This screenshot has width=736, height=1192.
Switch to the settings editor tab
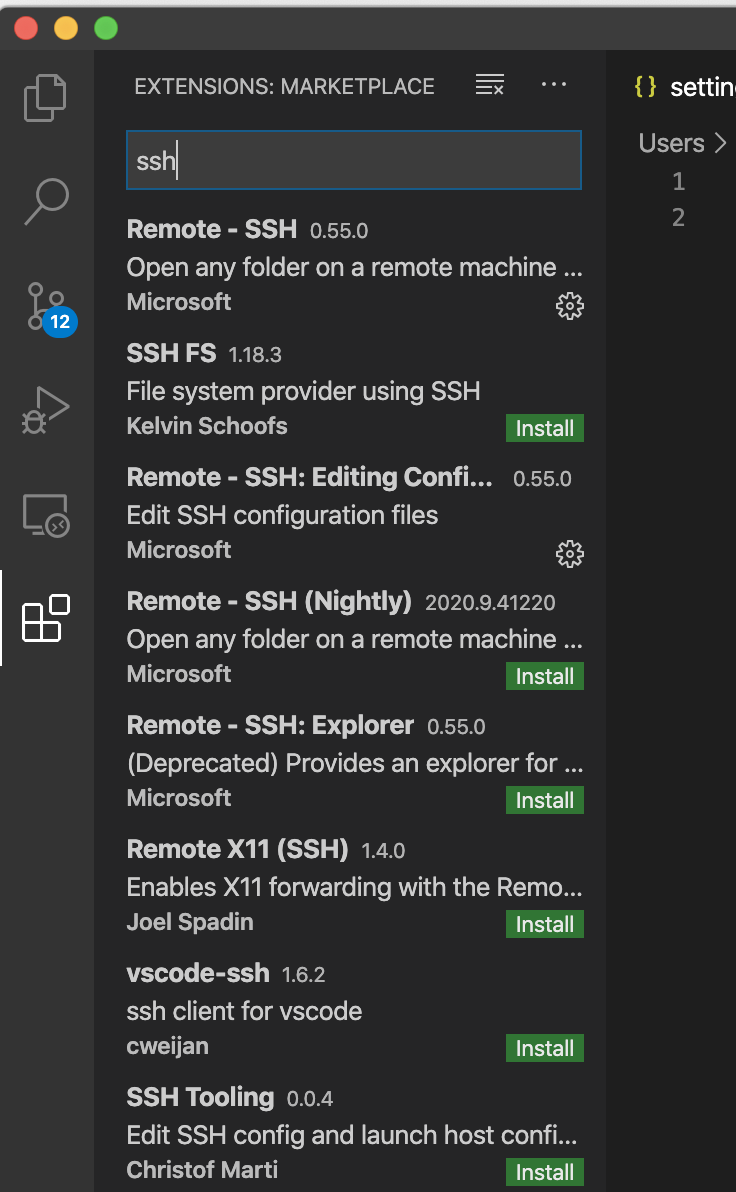(x=690, y=87)
